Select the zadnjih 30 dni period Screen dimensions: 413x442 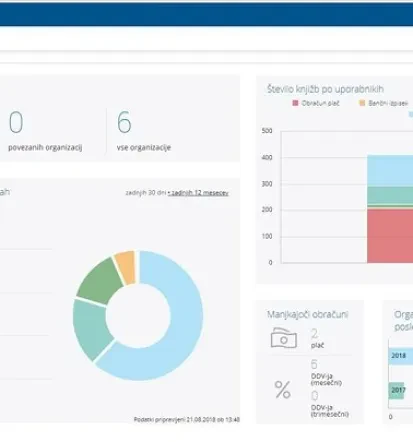pos(145,193)
